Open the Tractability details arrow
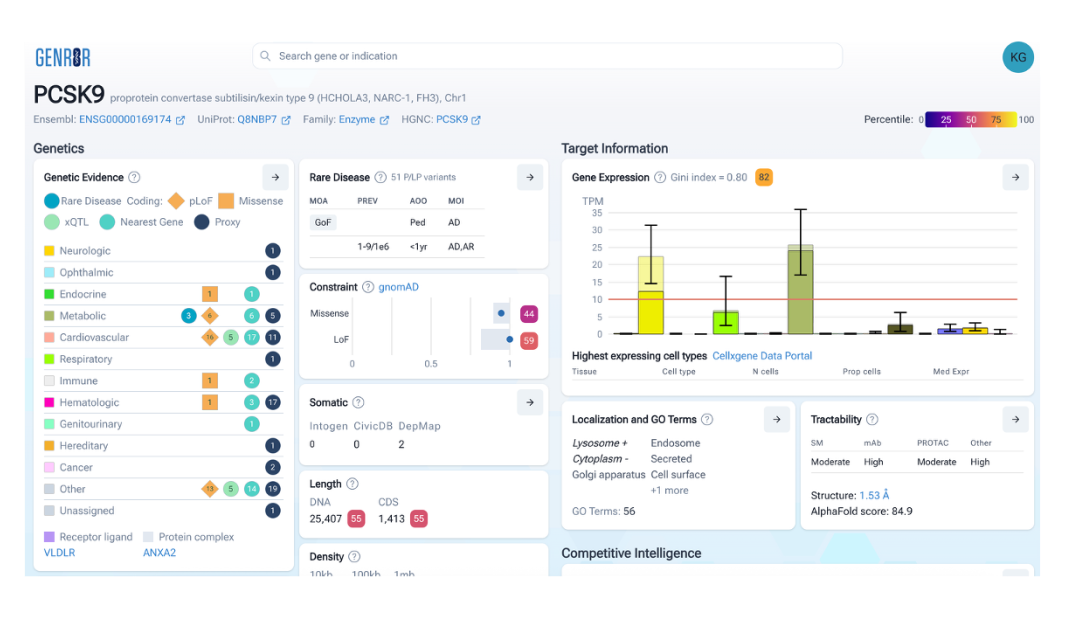Screen dimensions: 1065x617 (1015, 420)
